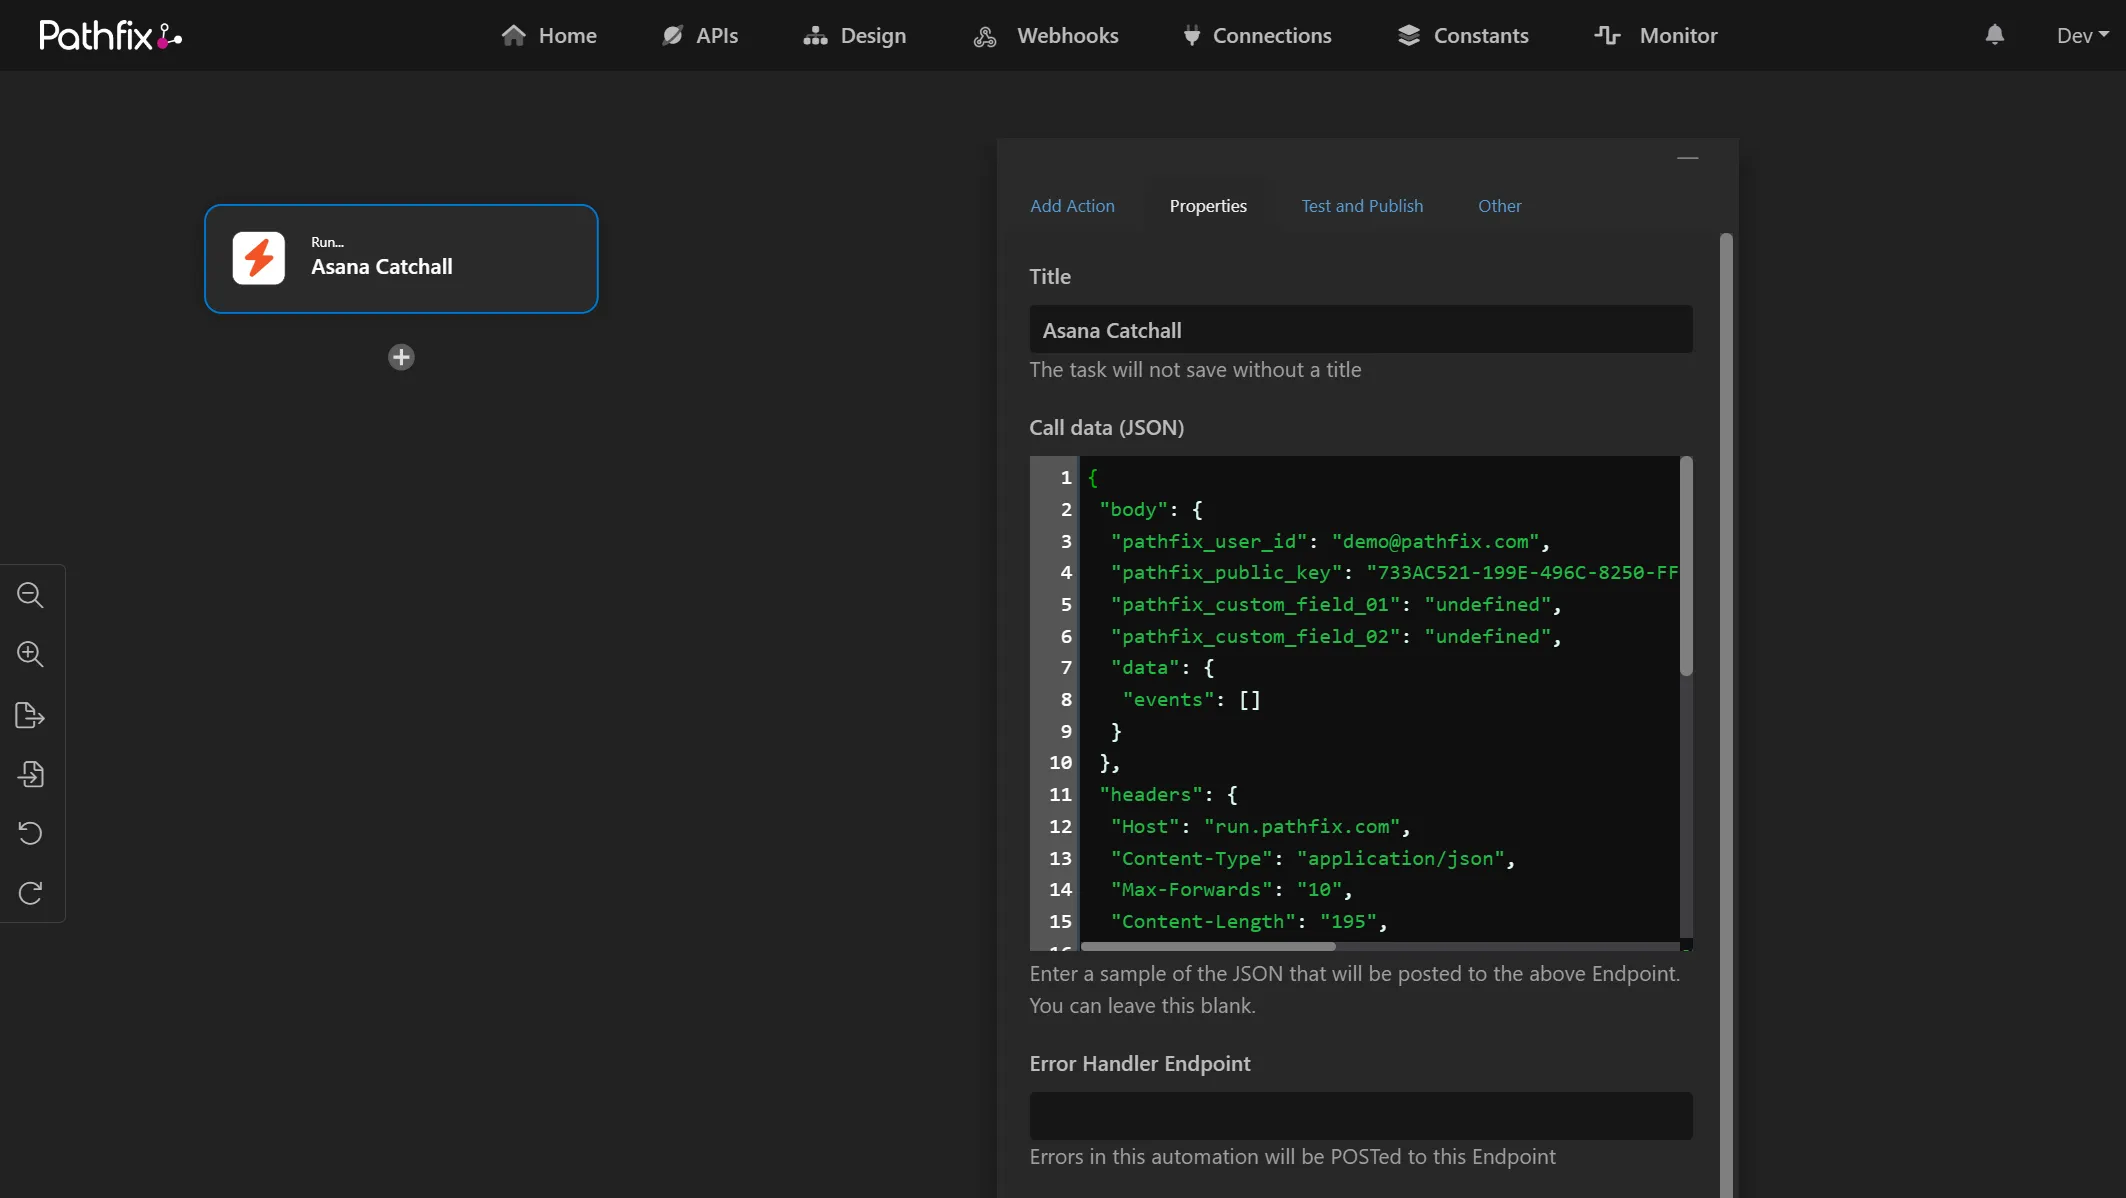Viewport: 2126px width, 1198px height.
Task: Zoom out the canvas
Action: click(x=31, y=596)
